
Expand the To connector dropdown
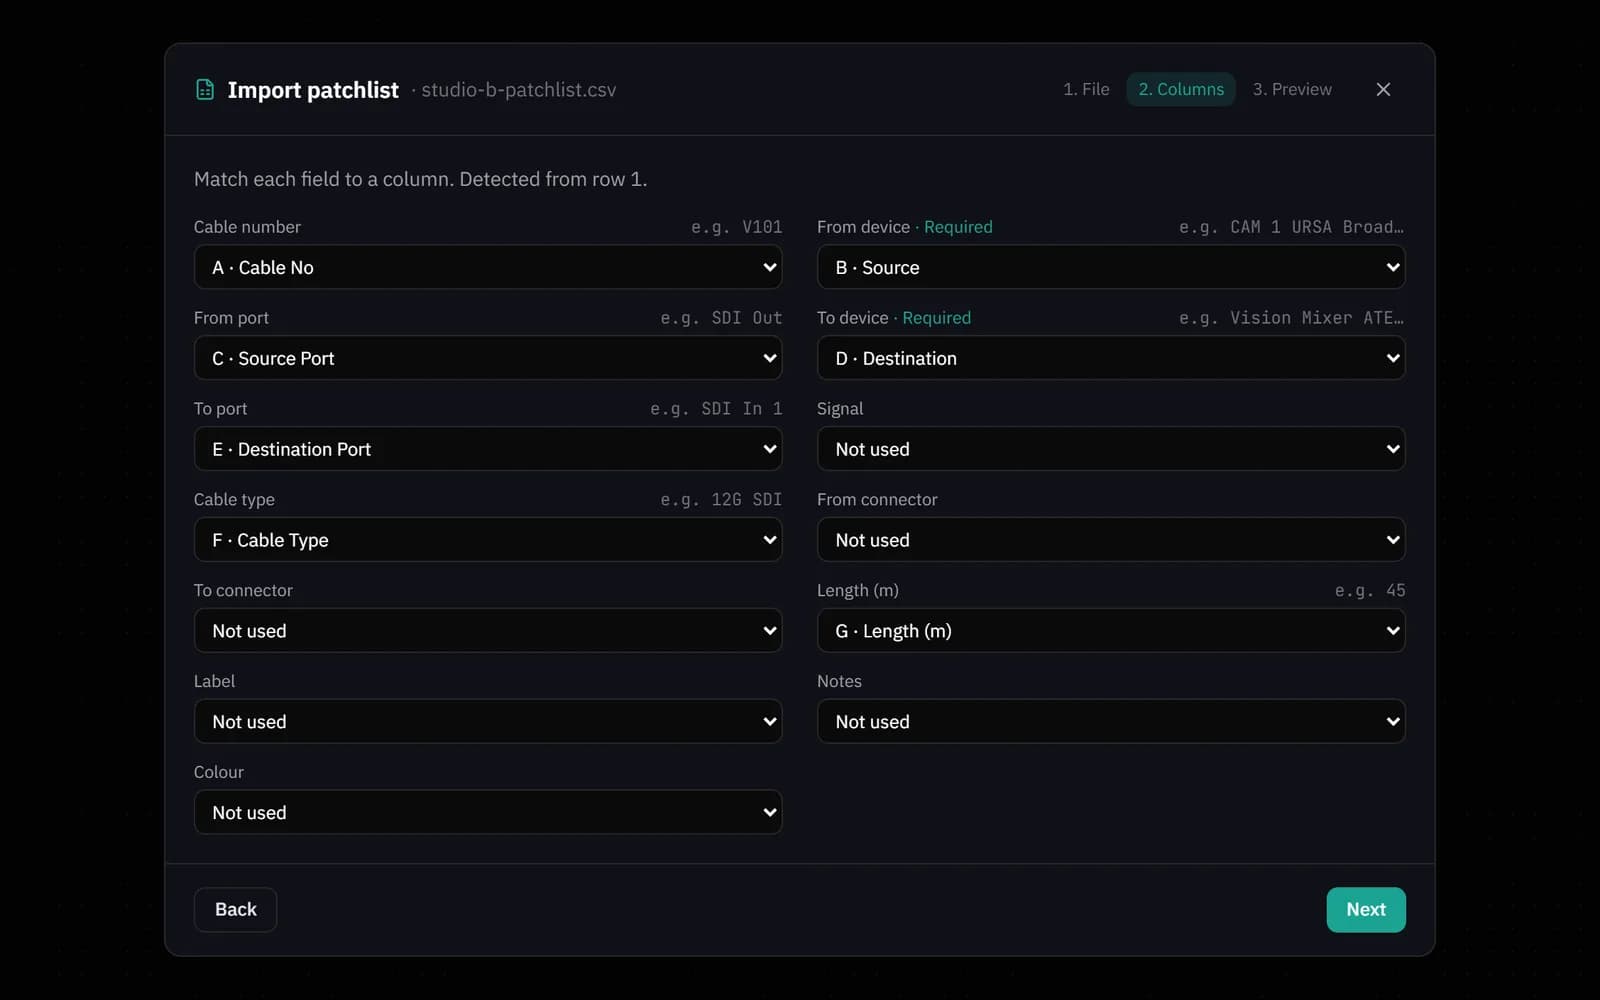tap(488, 631)
